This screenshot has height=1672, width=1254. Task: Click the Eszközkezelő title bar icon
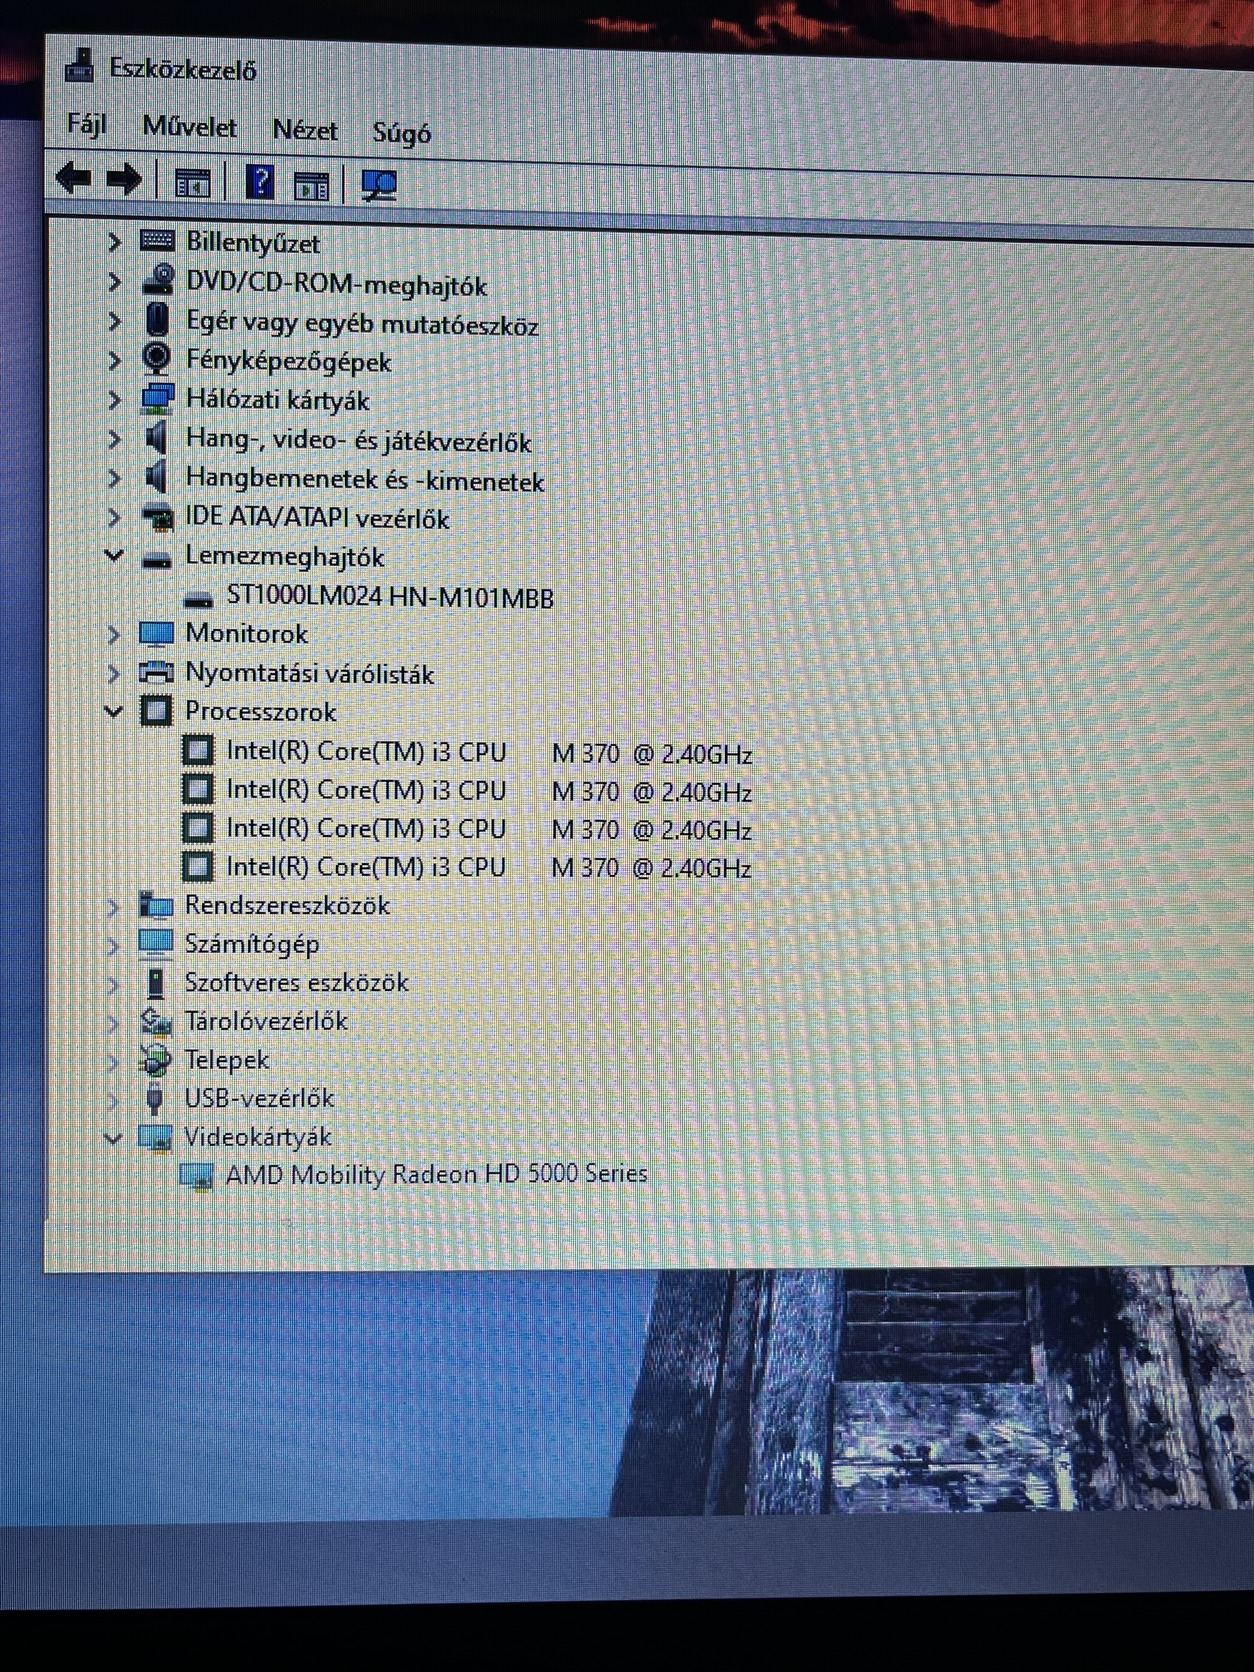[x=79, y=65]
